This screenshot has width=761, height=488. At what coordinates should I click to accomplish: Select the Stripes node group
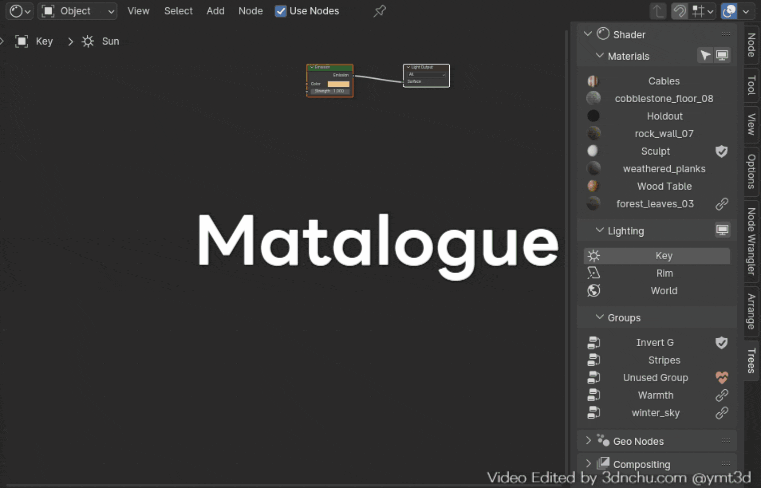(657, 360)
